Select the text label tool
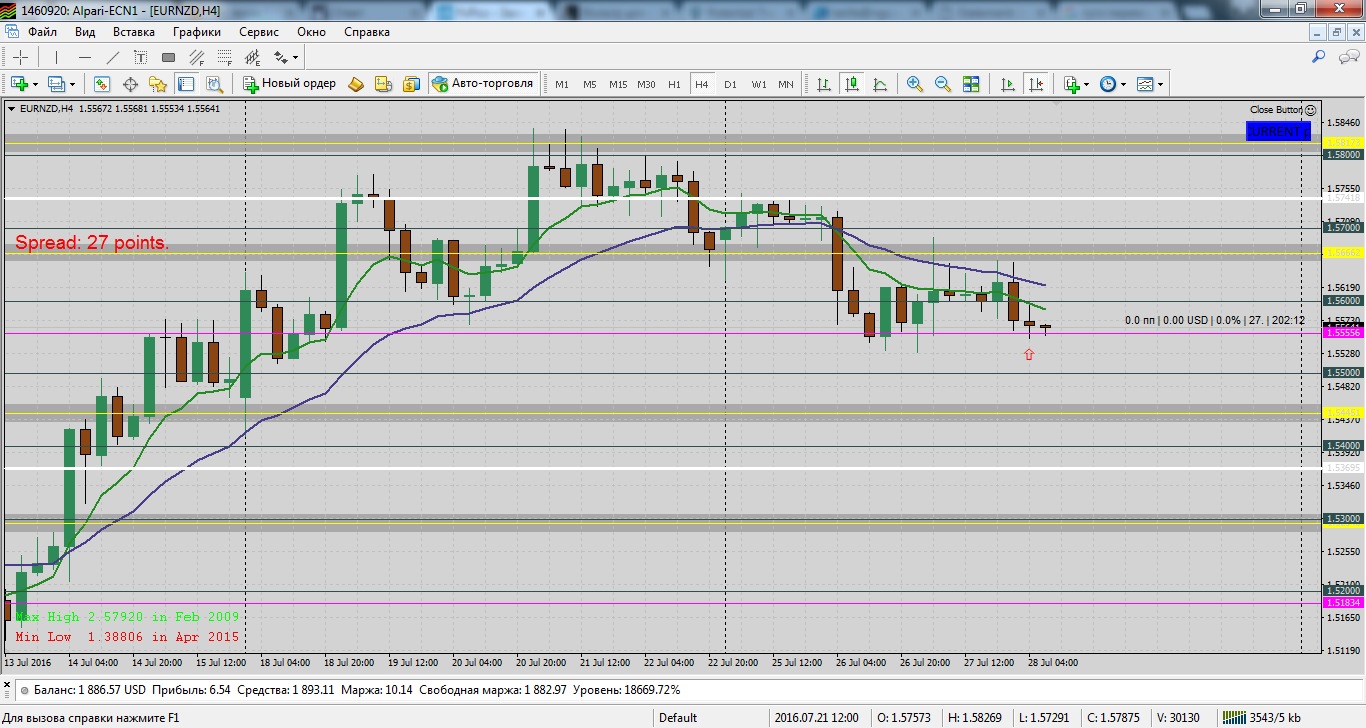This screenshot has width=1366, height=728. (141, 57)
